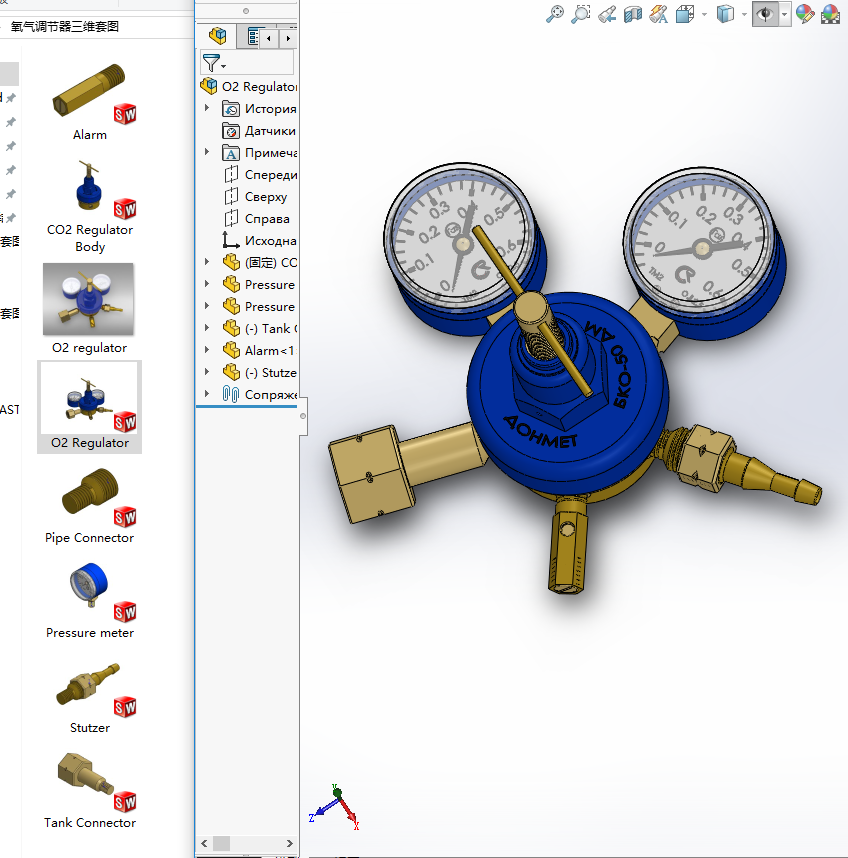
Task: Open the Hide/Show Items dropdown arrow
Action: [x=785, y=14]
